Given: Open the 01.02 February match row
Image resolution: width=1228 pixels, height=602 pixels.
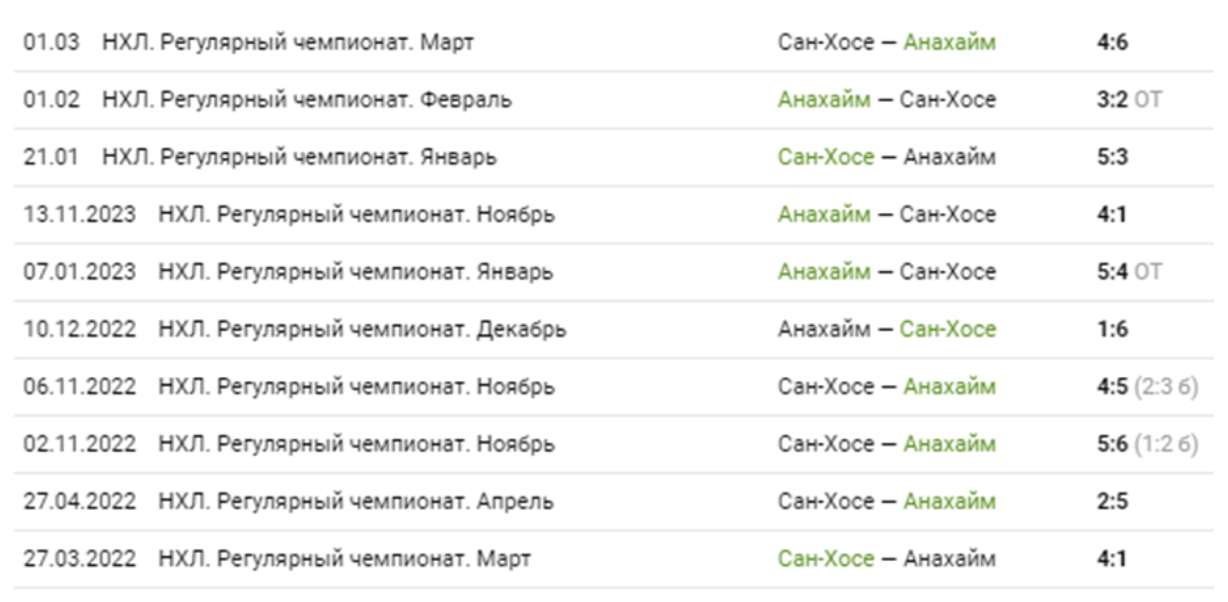Looking at the screenshot, I should (x=306, y=100).
